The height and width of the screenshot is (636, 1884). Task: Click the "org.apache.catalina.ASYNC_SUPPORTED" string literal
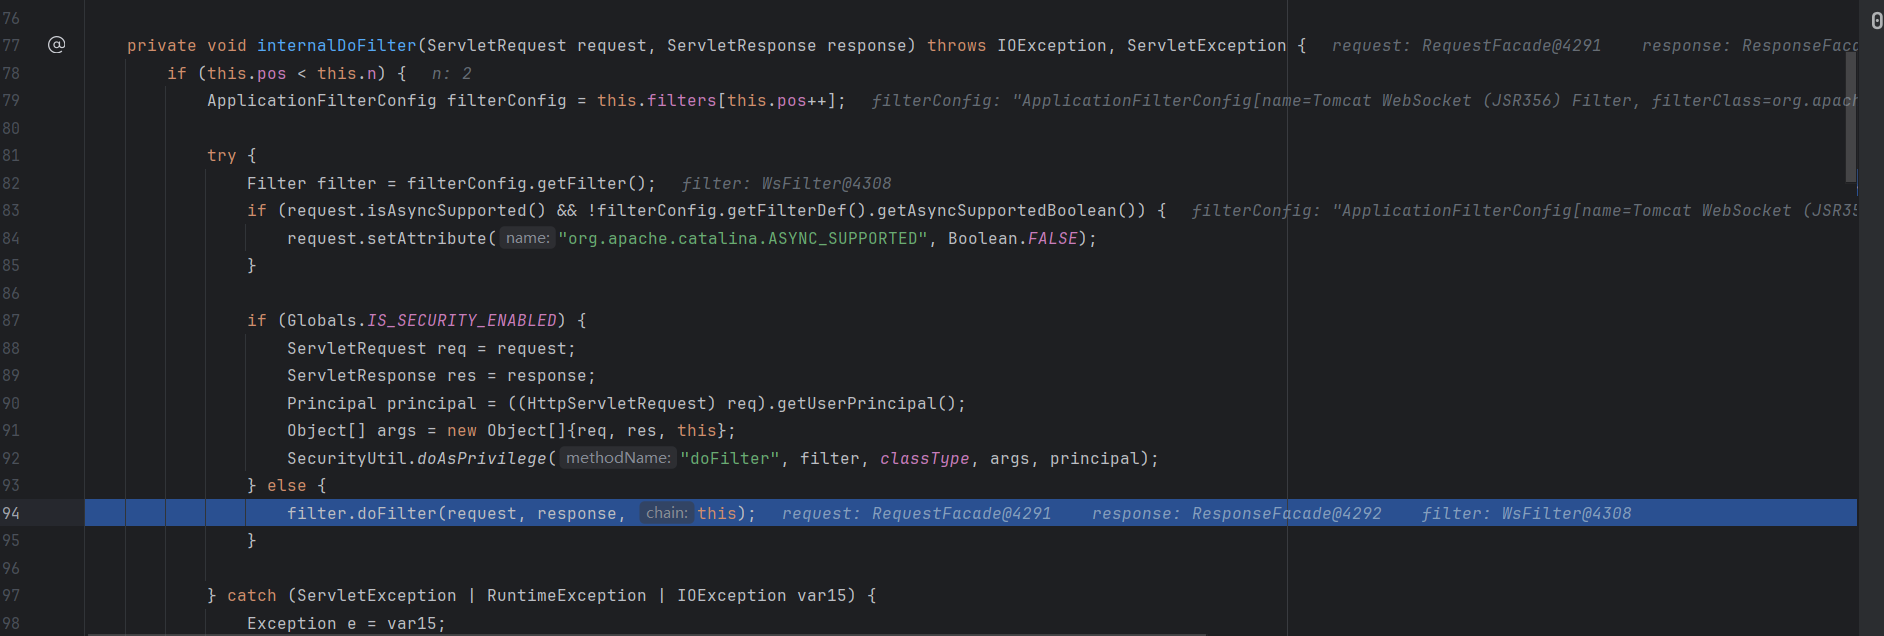coord(742,239)
